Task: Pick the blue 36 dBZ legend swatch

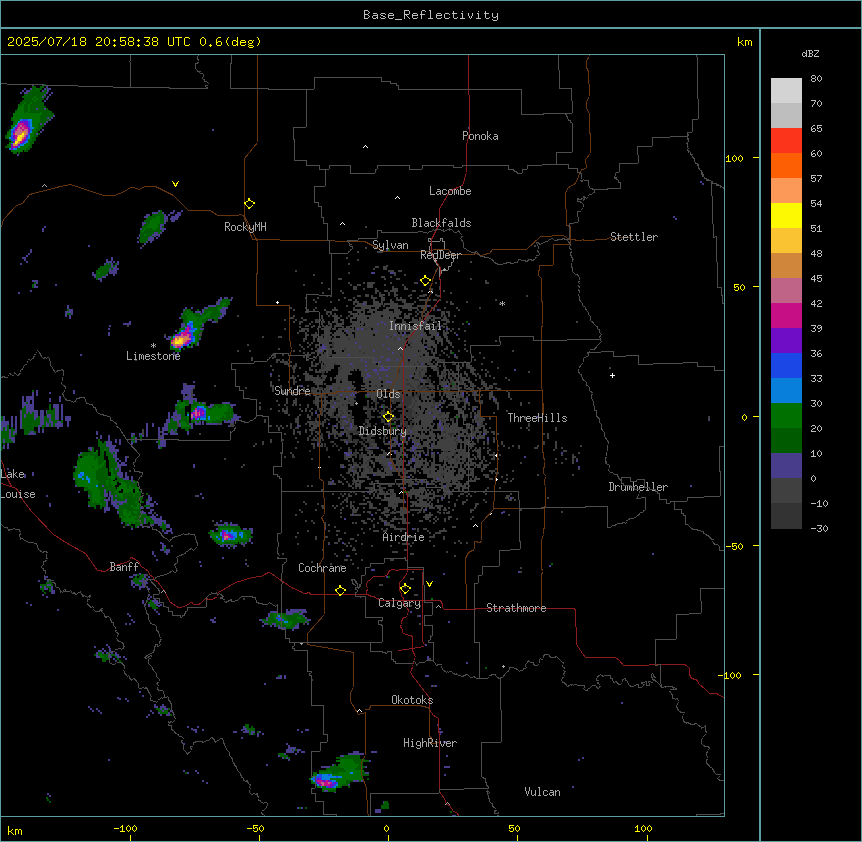Action: pos(786,365)
